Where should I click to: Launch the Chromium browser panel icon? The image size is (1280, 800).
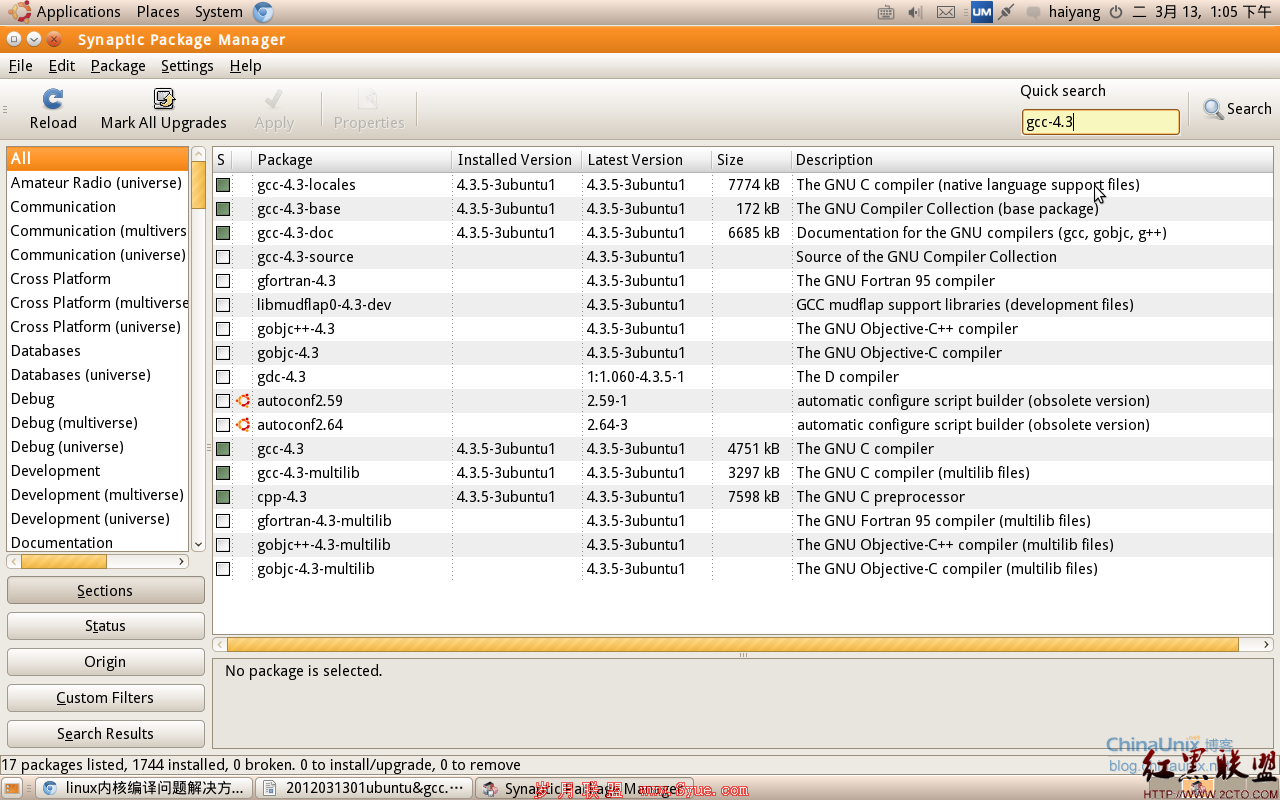(263, 12)
